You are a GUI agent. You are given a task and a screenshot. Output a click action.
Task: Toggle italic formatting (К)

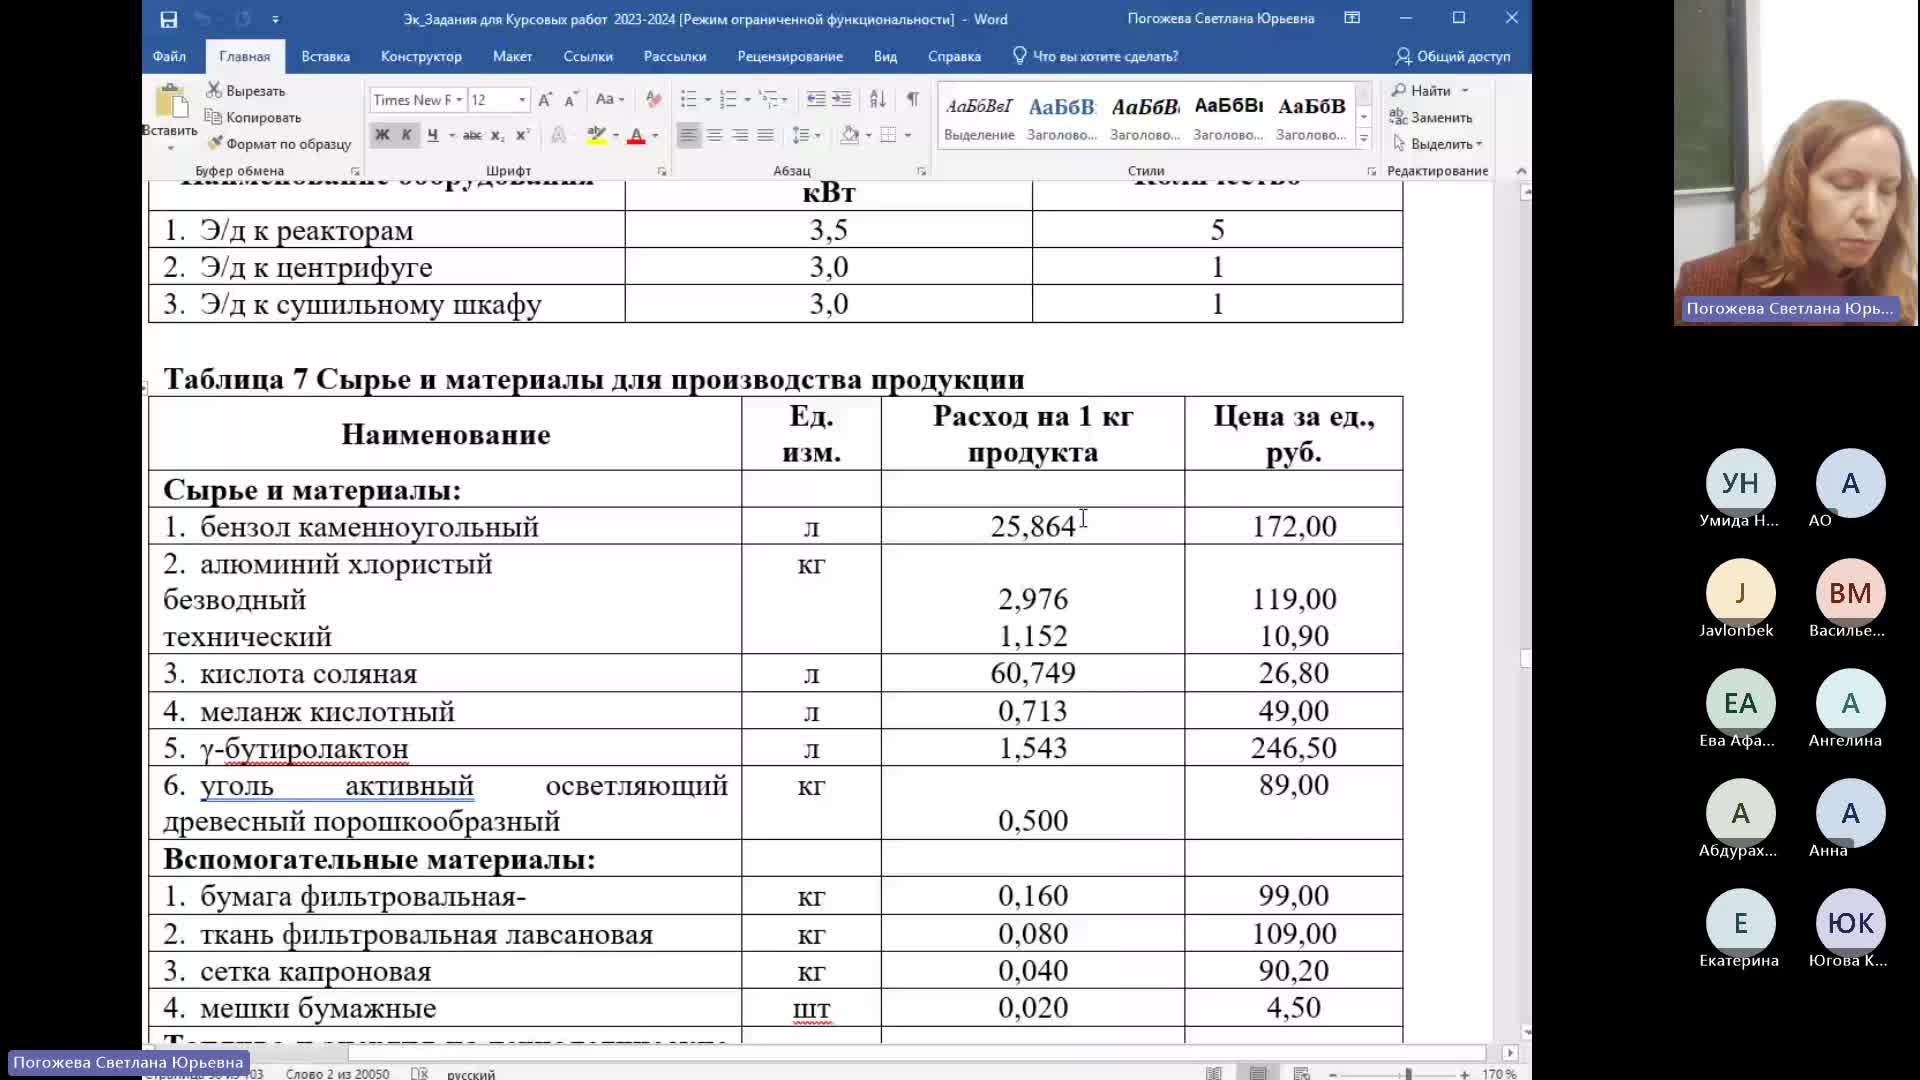click(x=406, y=135)
